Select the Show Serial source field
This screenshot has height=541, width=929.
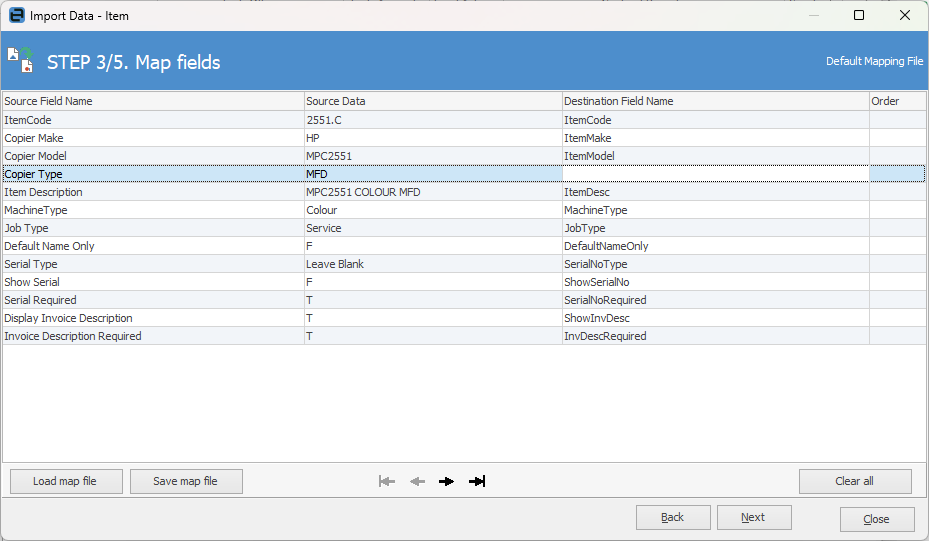(x=153, y=283)
